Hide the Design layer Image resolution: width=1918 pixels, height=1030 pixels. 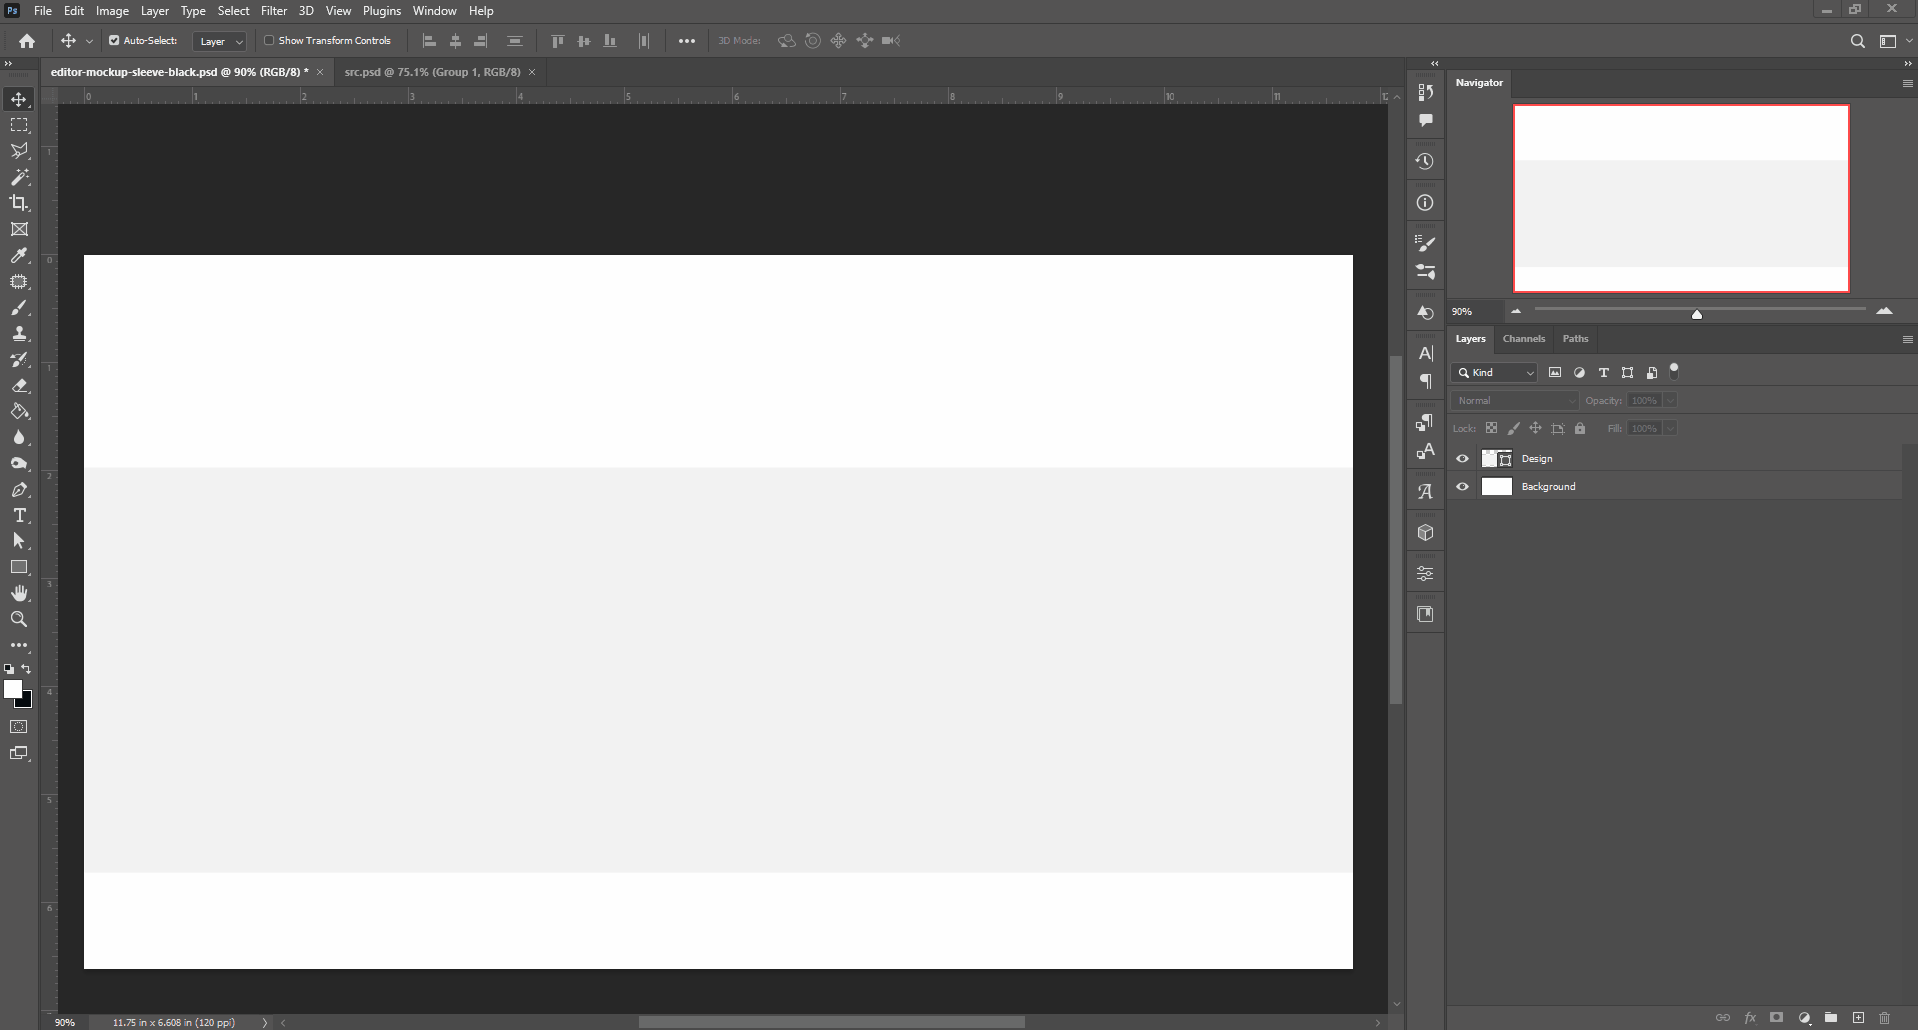tap(1462, 458)
